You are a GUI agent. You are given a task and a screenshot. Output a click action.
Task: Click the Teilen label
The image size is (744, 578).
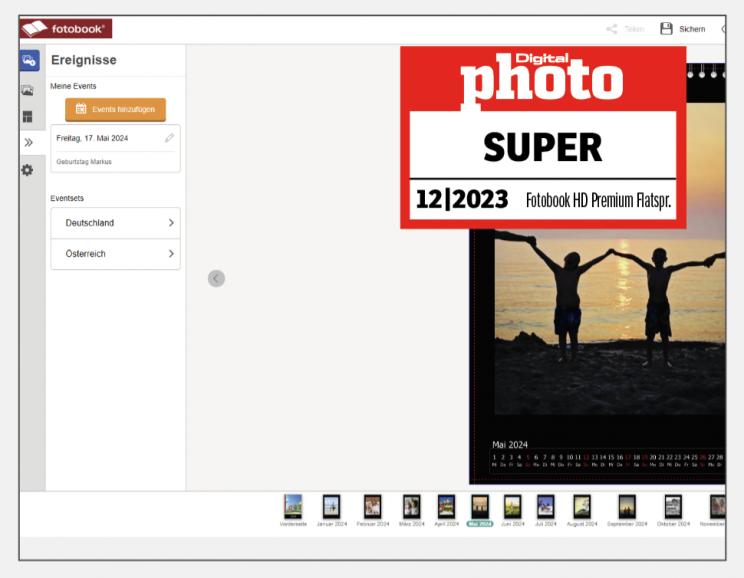point(634,29)
